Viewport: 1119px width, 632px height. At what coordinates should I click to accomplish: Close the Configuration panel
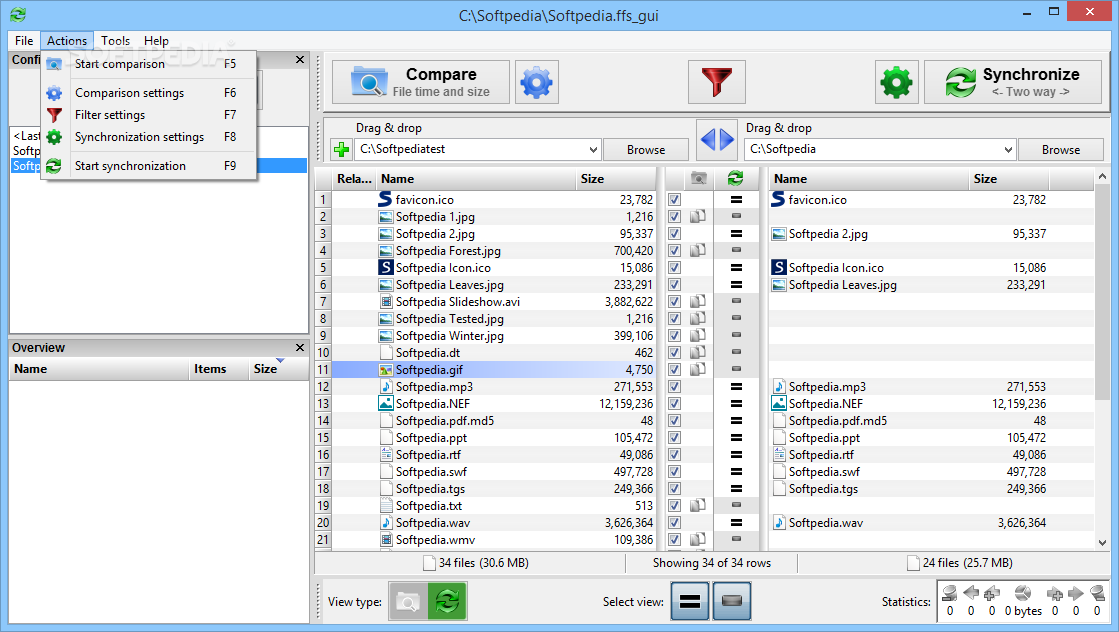point(300,60)
